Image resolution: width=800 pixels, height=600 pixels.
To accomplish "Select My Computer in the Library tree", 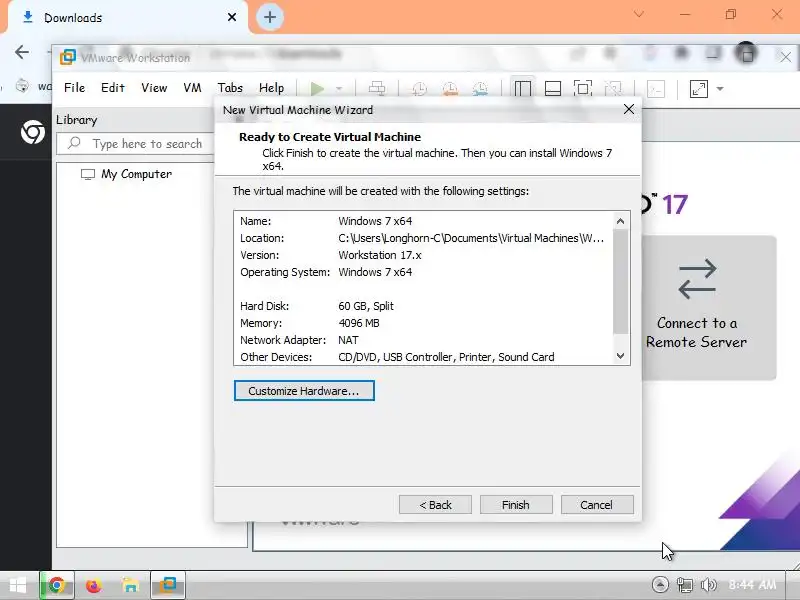I will pos(136,174).
